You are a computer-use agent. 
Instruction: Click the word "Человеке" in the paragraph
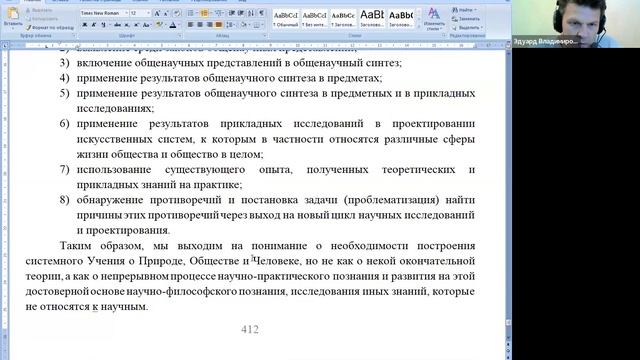tap(277, 261)
